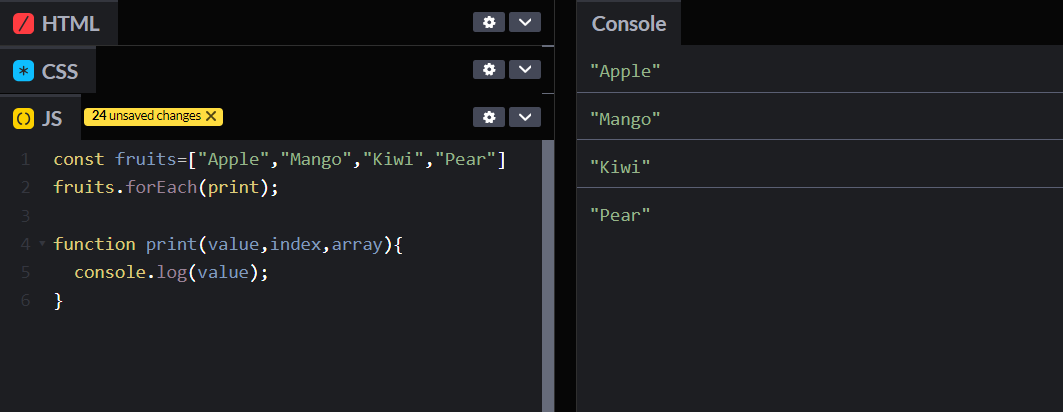1063x412 pixels.
Task: Place cursor on console.log line in editor
Action: [x=172, y=272]
